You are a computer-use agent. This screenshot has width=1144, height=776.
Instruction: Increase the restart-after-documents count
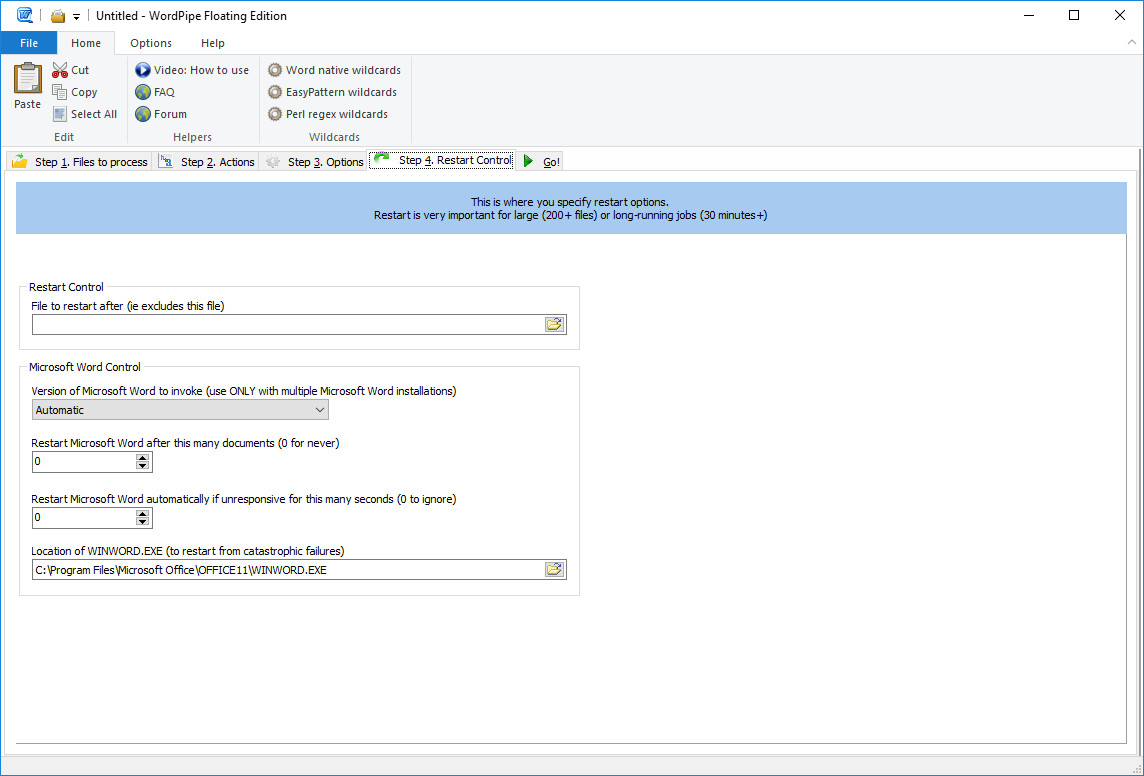coord(143,457)
